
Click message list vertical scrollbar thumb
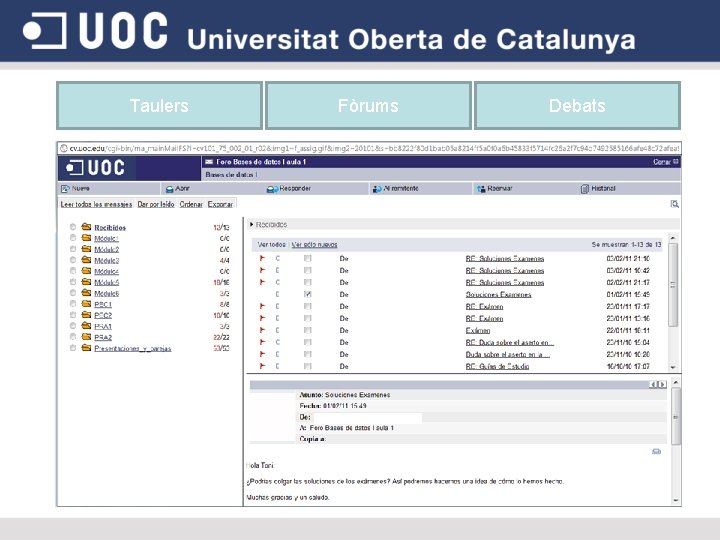click(673, 285)
